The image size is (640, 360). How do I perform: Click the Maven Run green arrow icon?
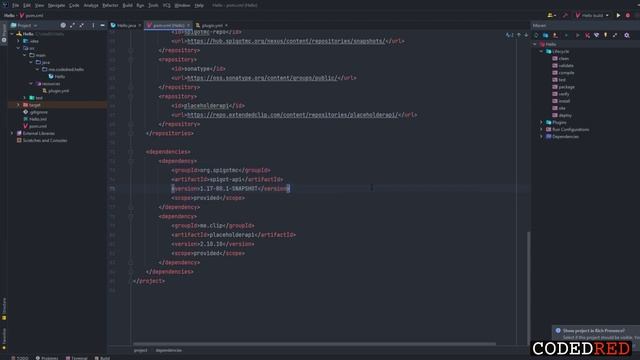click(577, 36)
